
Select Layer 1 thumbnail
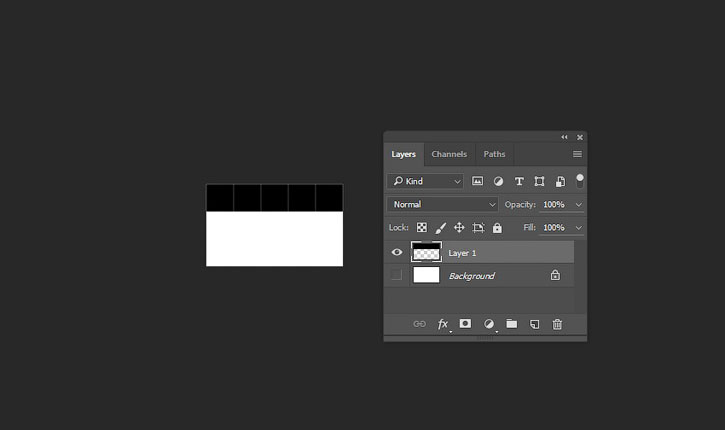[x=426, y=252]
